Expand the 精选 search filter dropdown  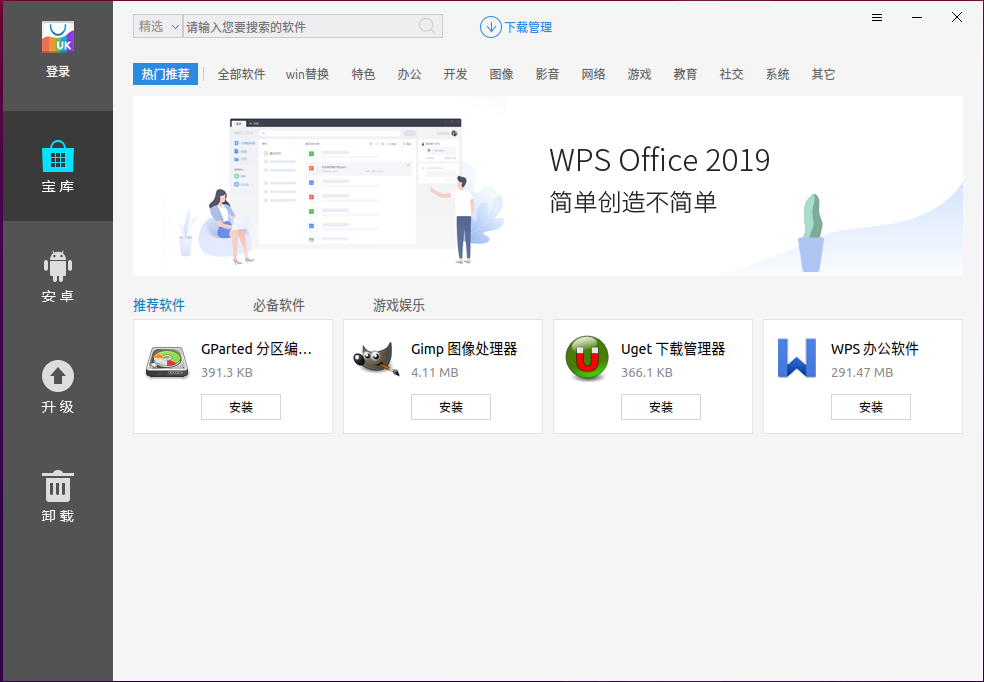coord(158,26)
